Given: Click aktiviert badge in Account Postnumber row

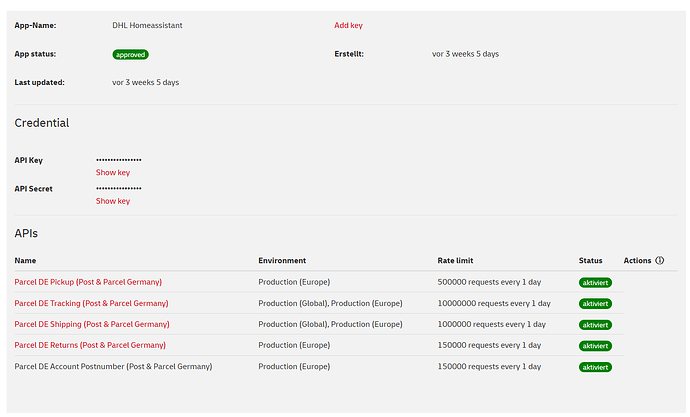Looking at the screenshot, I should point(595,368).
